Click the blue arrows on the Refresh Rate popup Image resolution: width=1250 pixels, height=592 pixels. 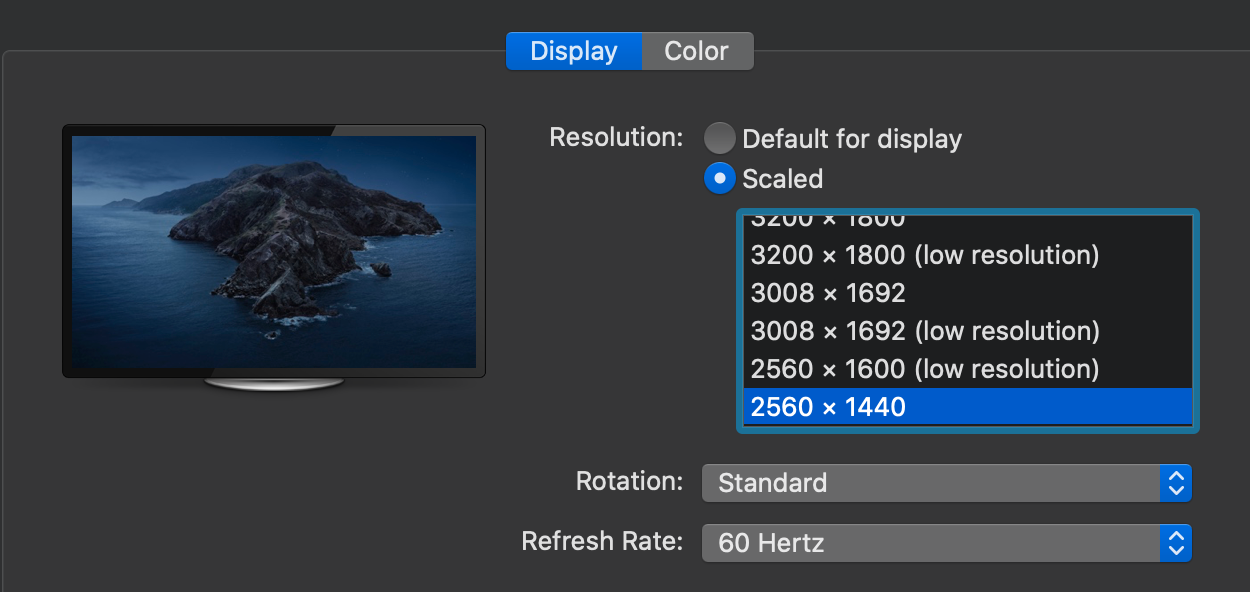(x=1176, y=543)
